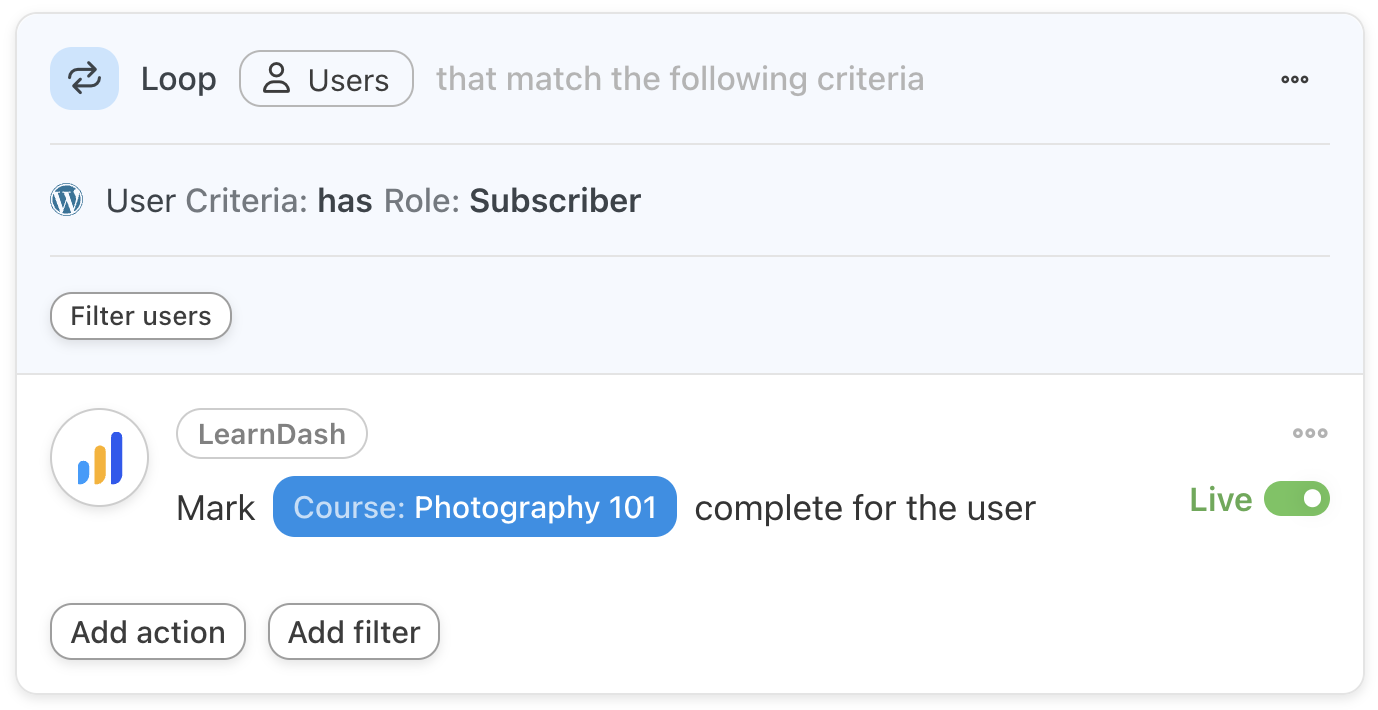Click the Loop heading text
This screenshot has height=710, width=1378.
pyautogui.click(x=178, y=79)
